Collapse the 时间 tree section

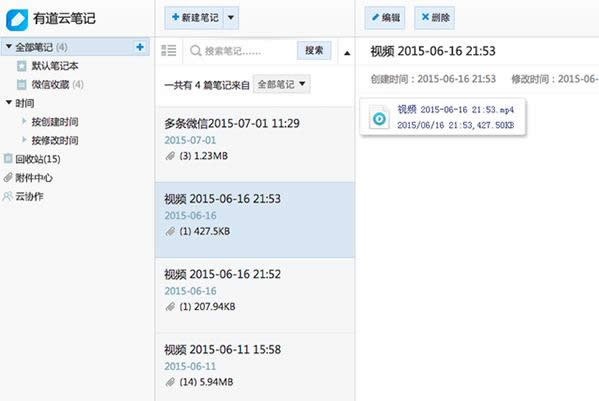[9, 102]
